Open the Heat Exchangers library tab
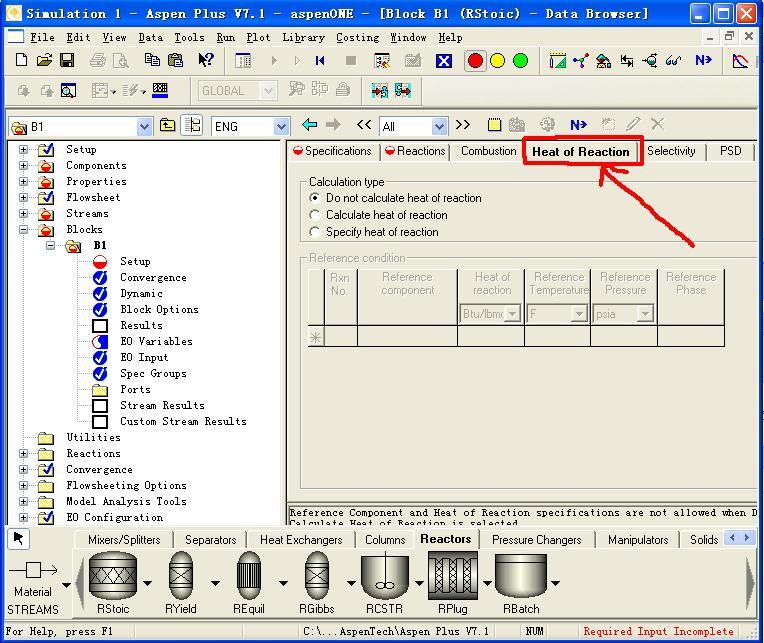This screenshot has width=764, height=643. (x=301, y=540)
